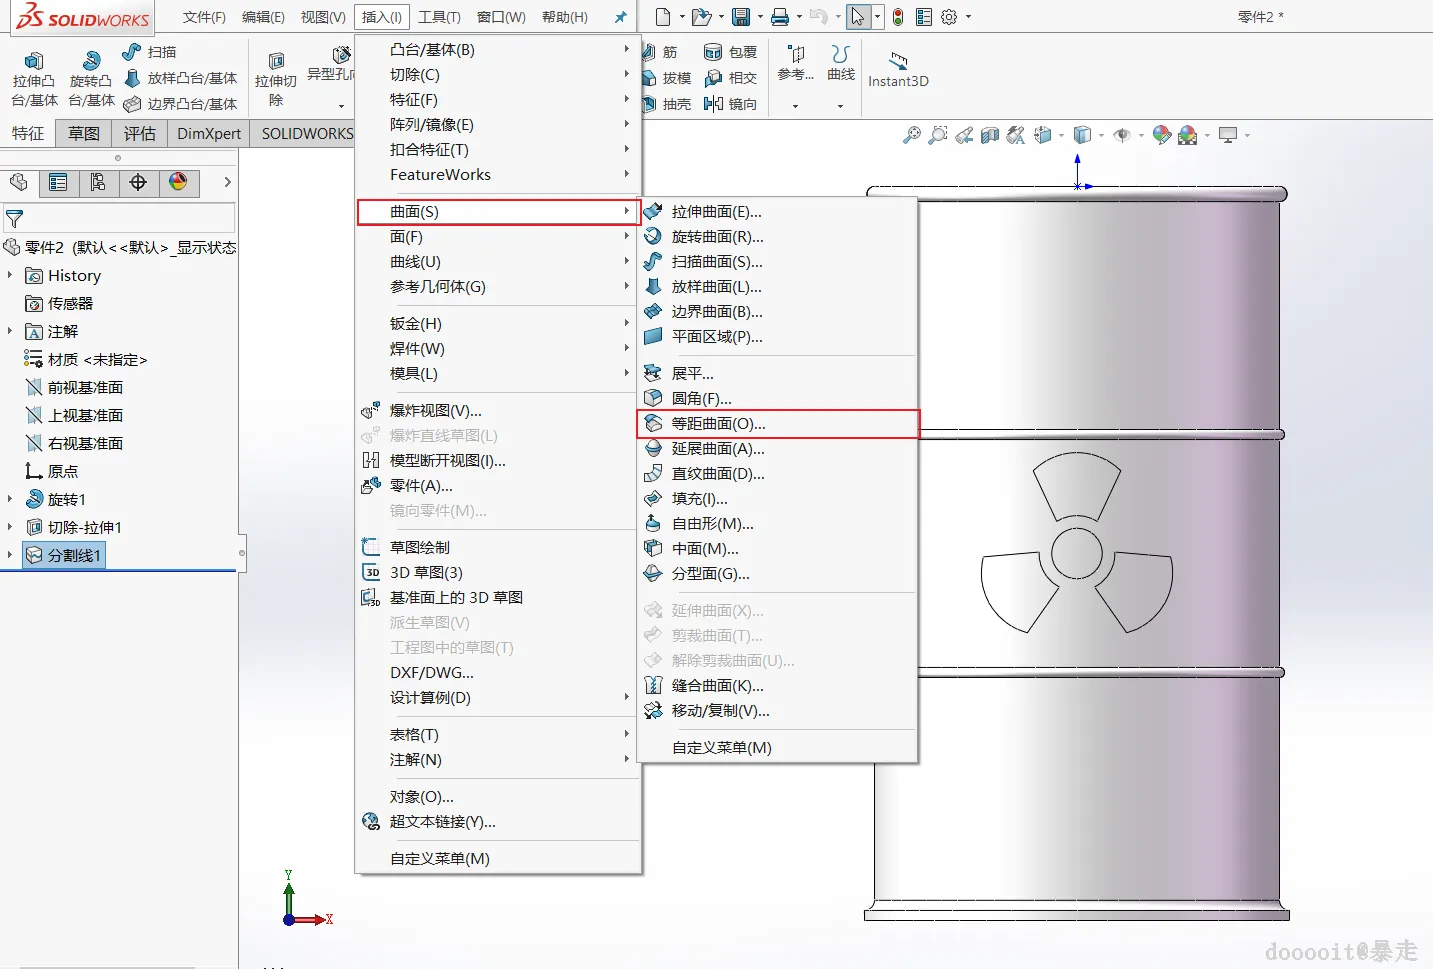Open dropdown arrow next to Options gear
This screenshot has height=969, width=1433.
[968, 17]
